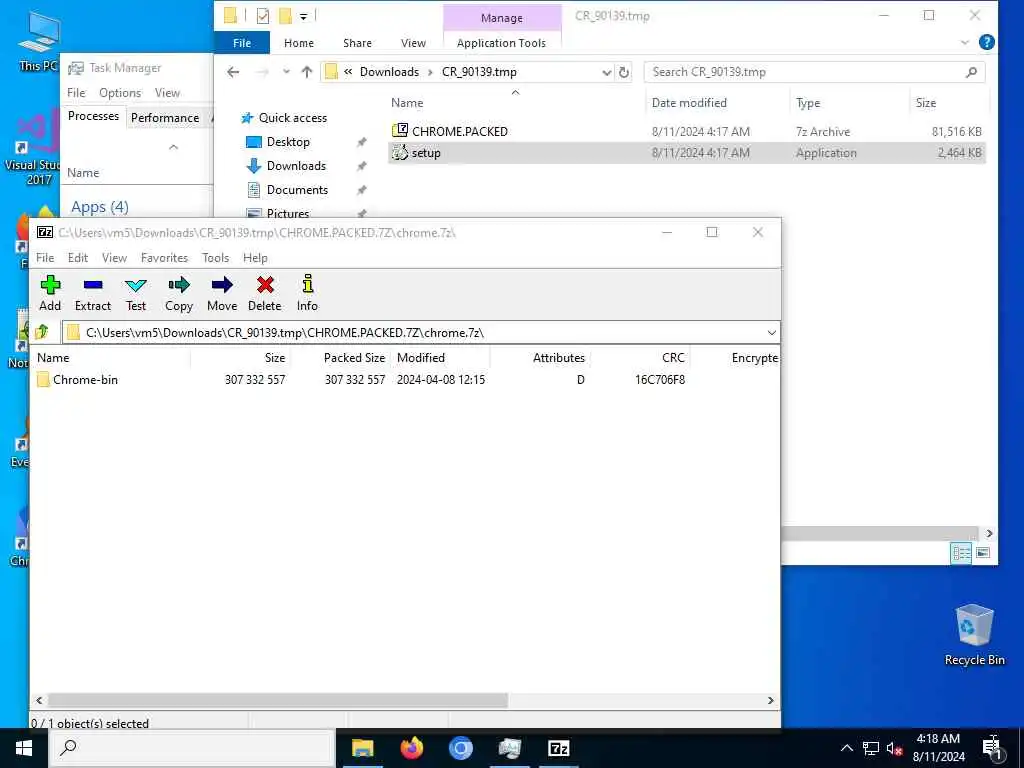Viewport: 1024px width, 768px height.
Task: Click Back arrow in File Explorer
Action: tap(233, 72)
